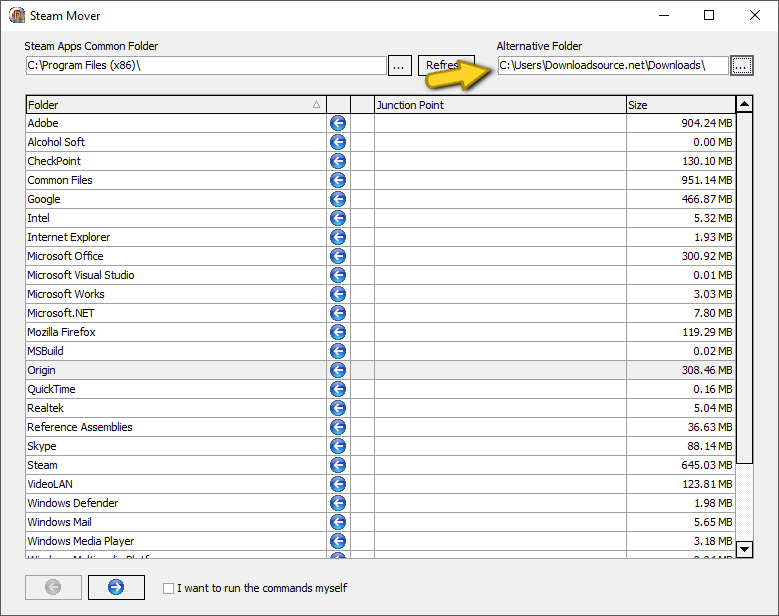
Task: Sort by the Size column header
Action: tap(681, 105)
